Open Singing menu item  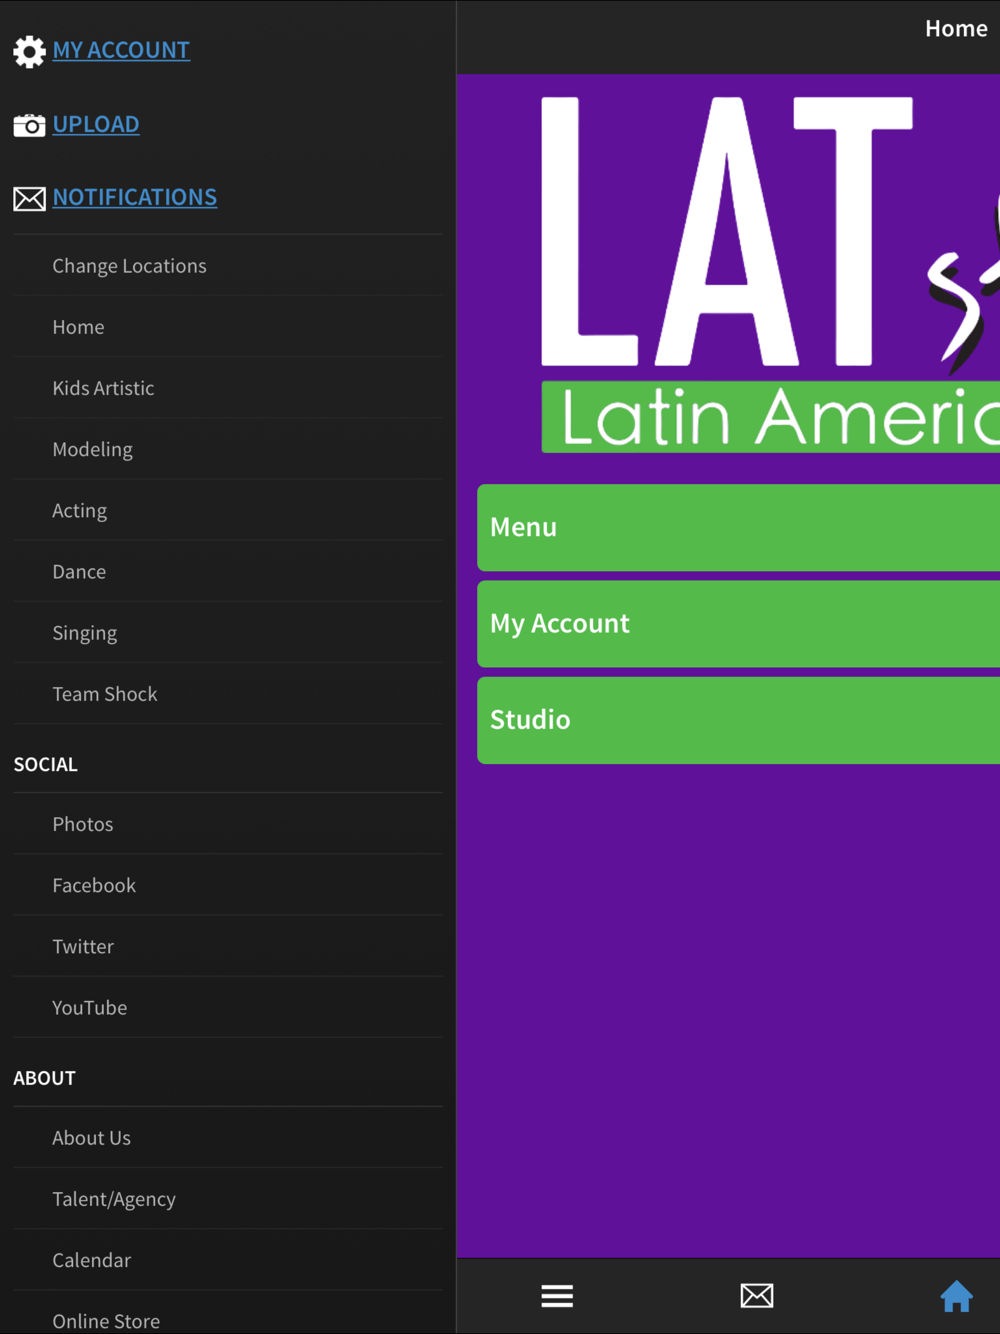click(x=228, y=632)
